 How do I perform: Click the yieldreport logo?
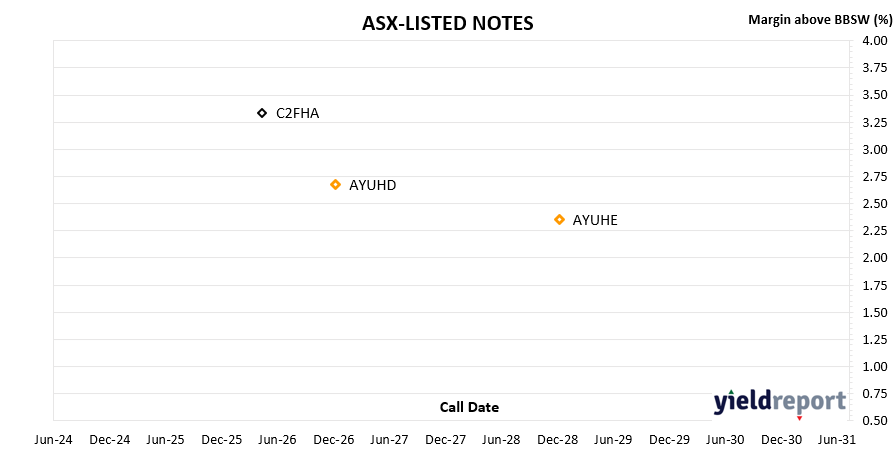point(779,402)
